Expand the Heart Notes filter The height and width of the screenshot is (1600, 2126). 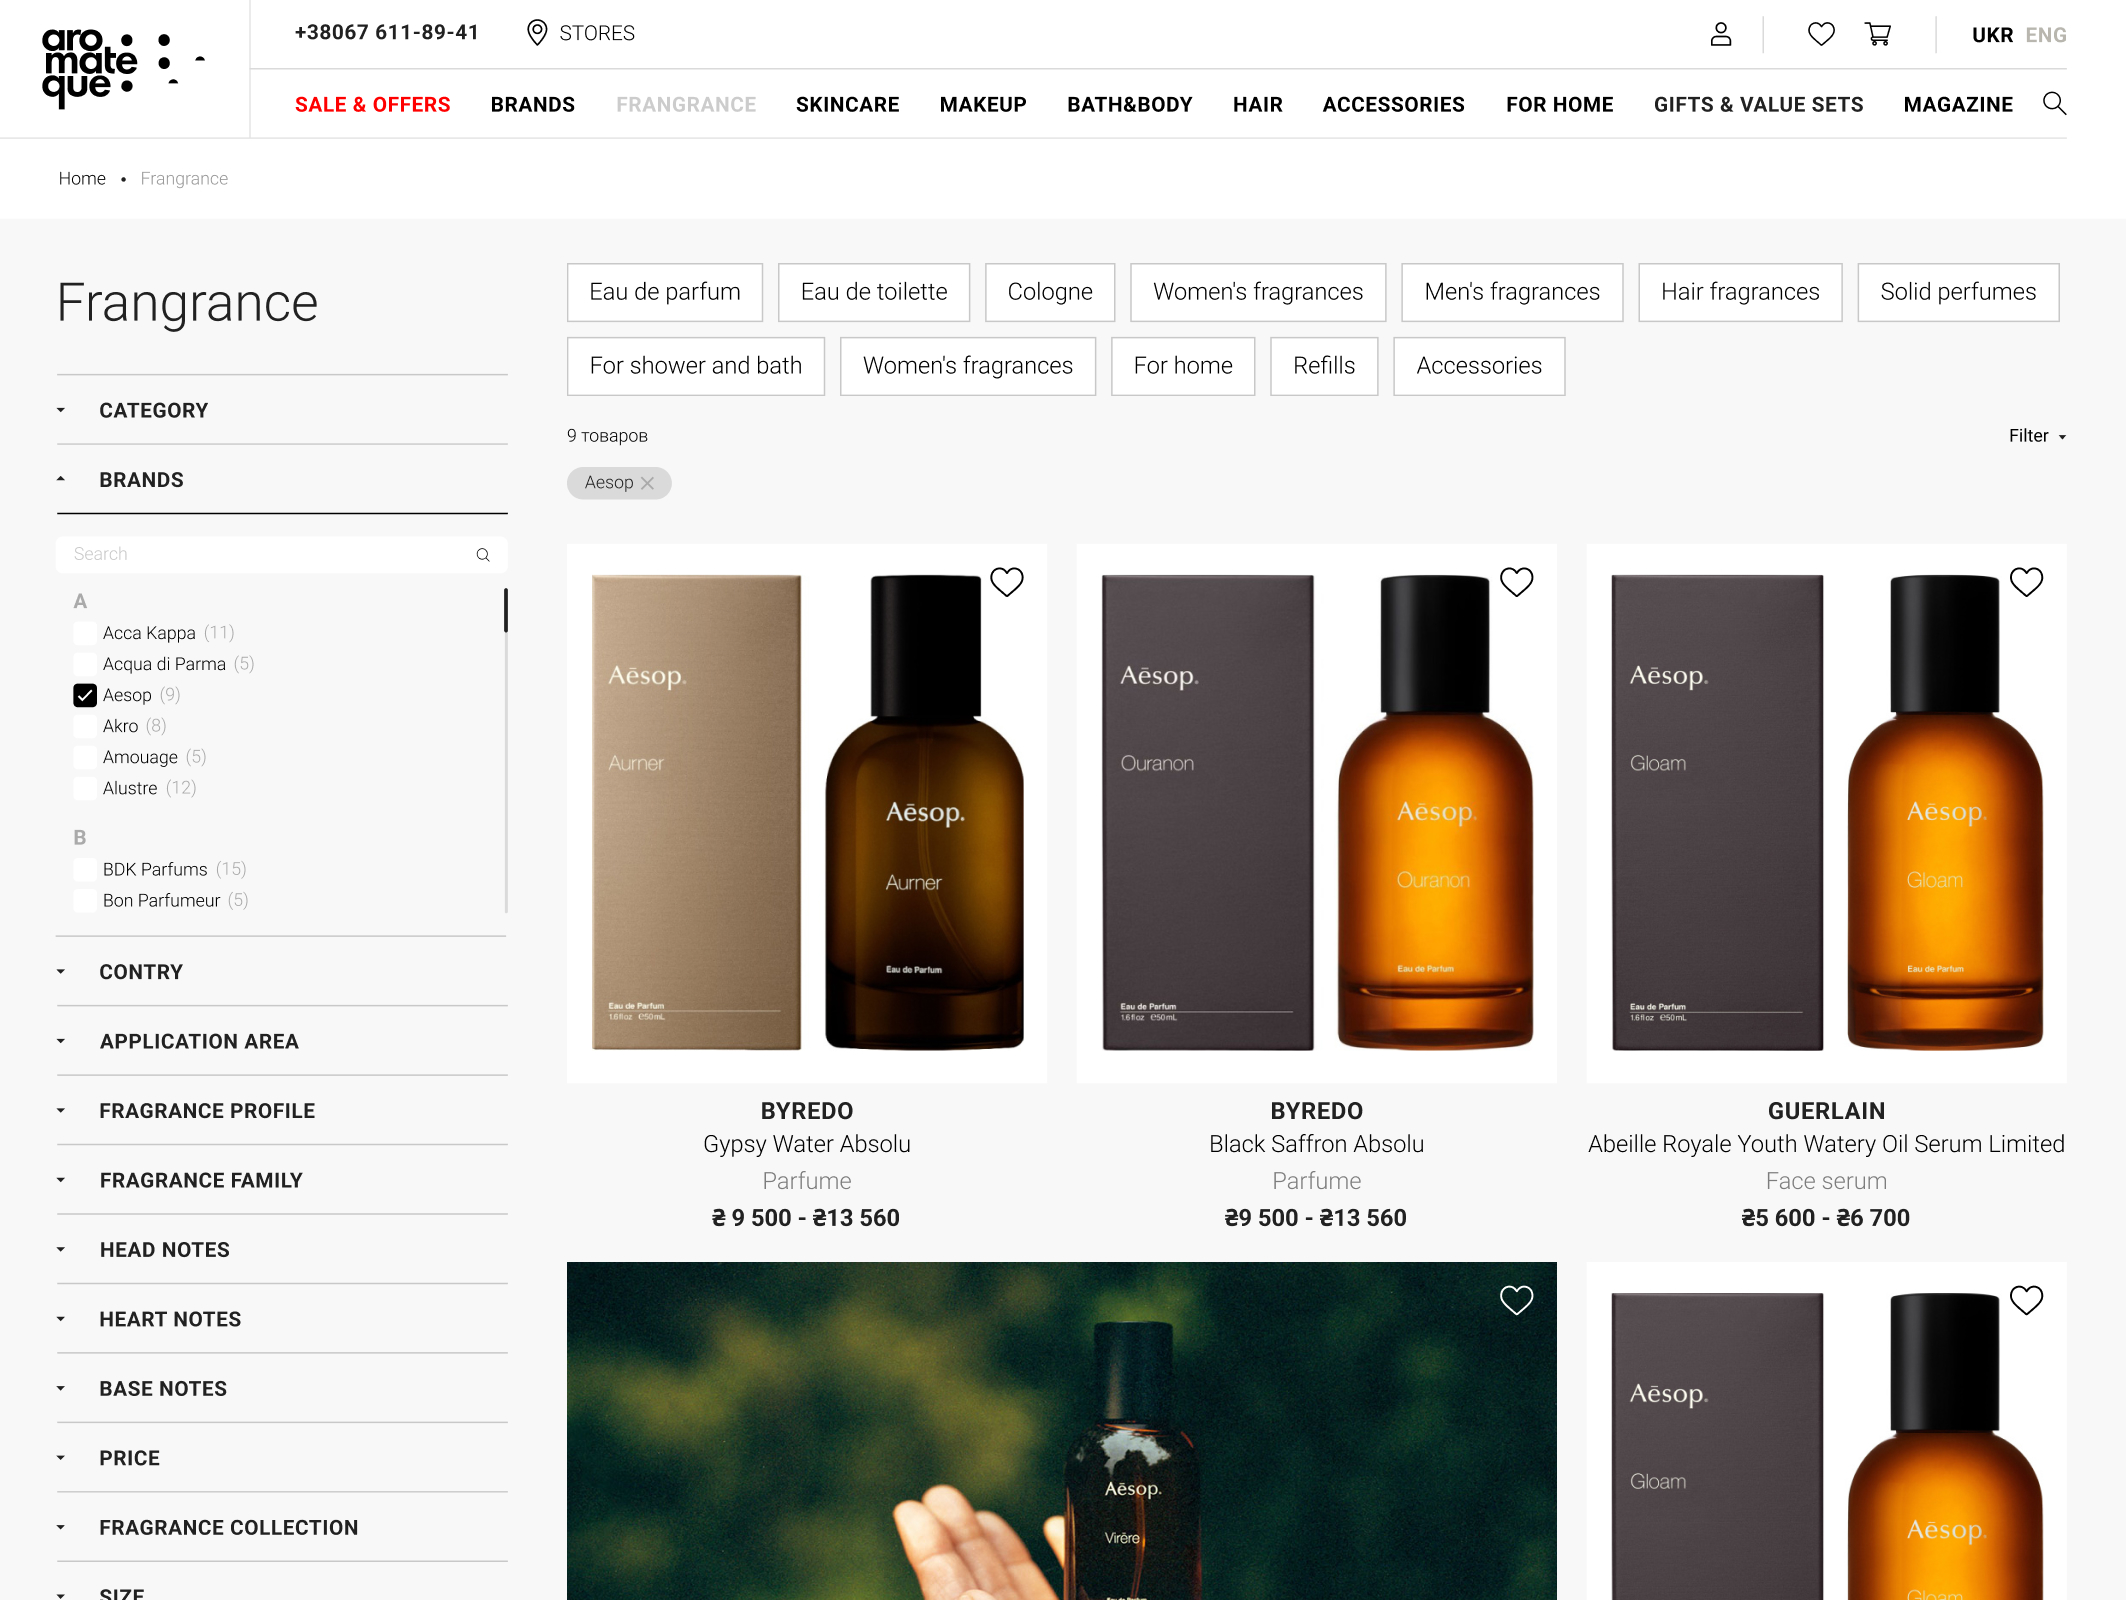[x=282, y=1319]
